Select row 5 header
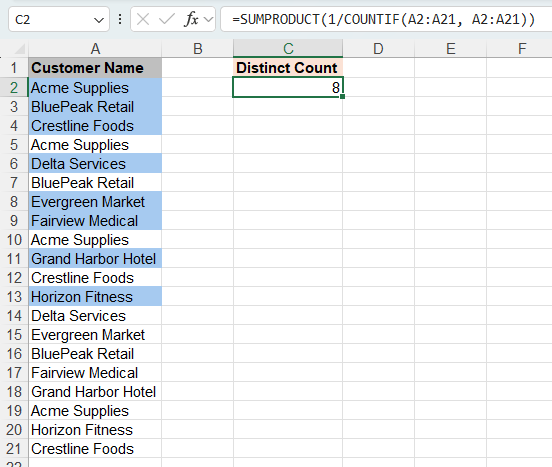This screenshot has width=552, height=467. (x=14, y=145)
